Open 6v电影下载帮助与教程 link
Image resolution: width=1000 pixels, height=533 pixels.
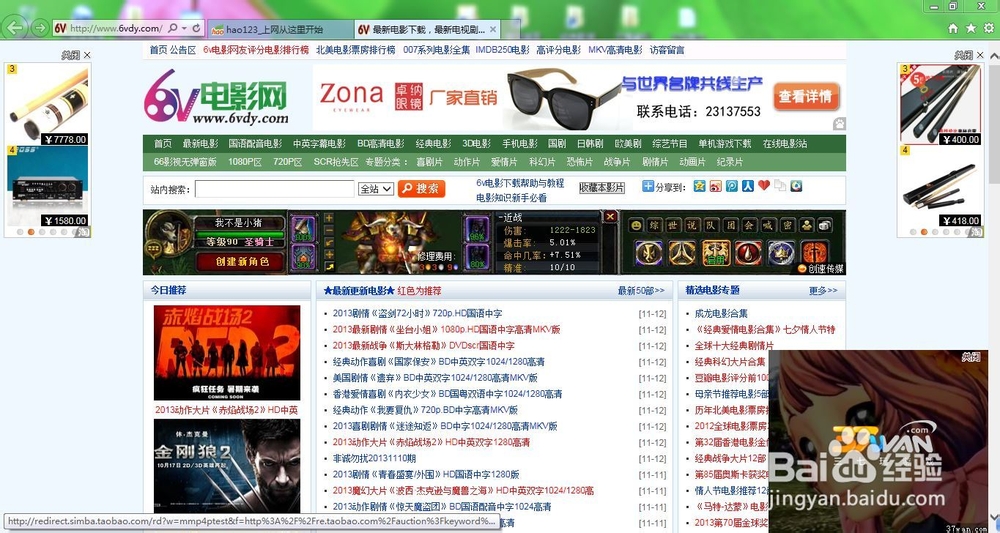pos(520,183)
